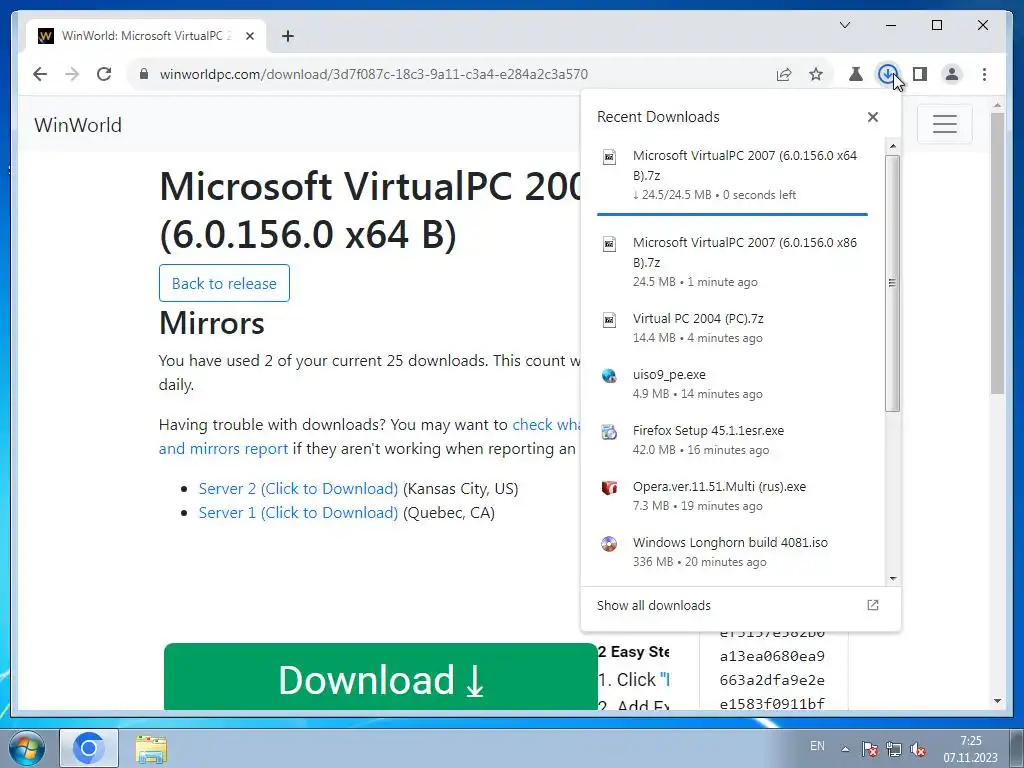Click the page vertical scrollbar thumb
This screenshot has width=1024, height=768.
pos(997,253)
